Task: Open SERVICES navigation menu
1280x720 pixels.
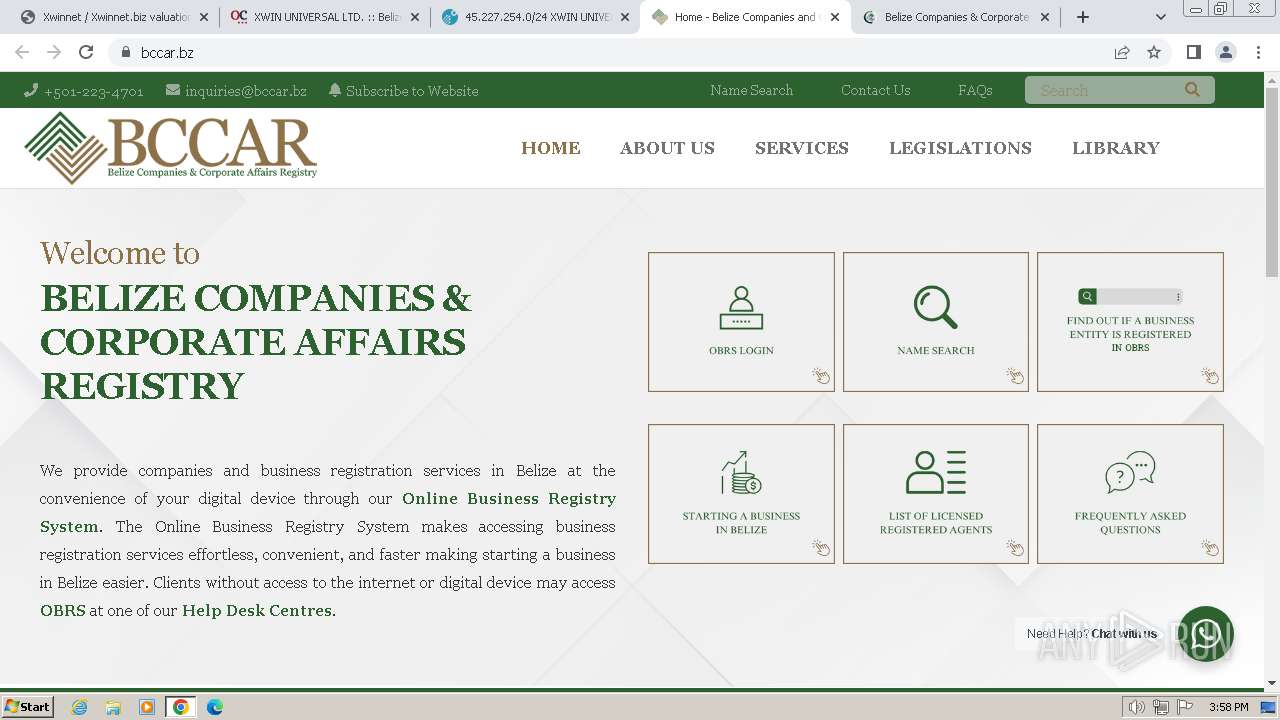Action: [x=802, y=148]
